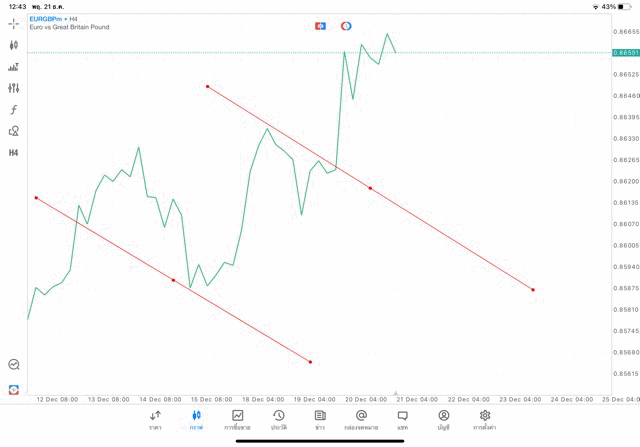The image size is (640, 447).
Task: Open the H4 timeframe selector
Action: 14,152
